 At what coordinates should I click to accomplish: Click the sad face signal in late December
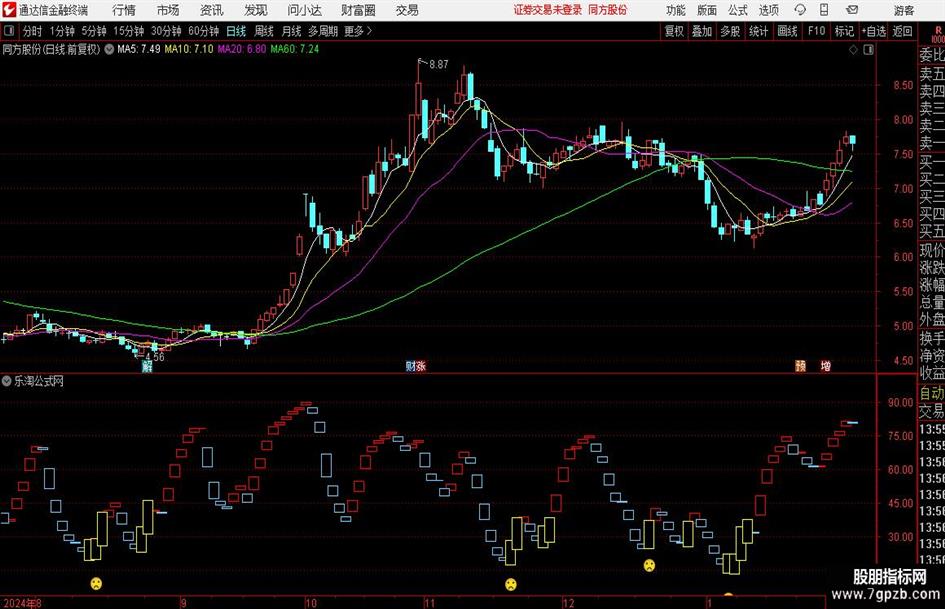click(649, 566)
